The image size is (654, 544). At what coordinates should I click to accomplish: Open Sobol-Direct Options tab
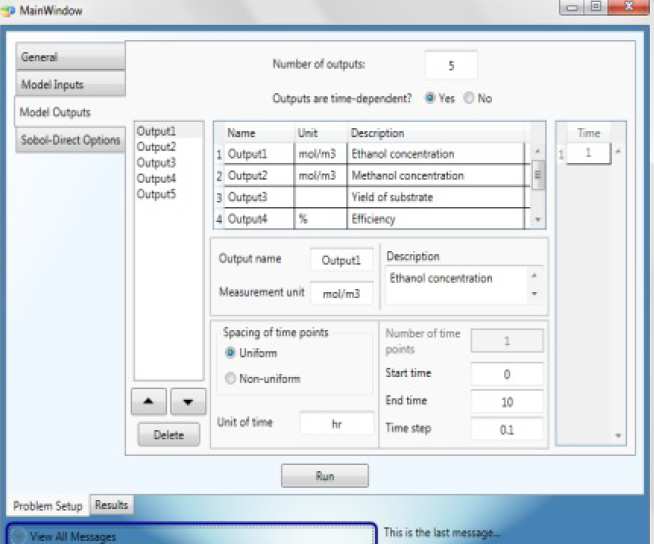(x=70, y=140)
